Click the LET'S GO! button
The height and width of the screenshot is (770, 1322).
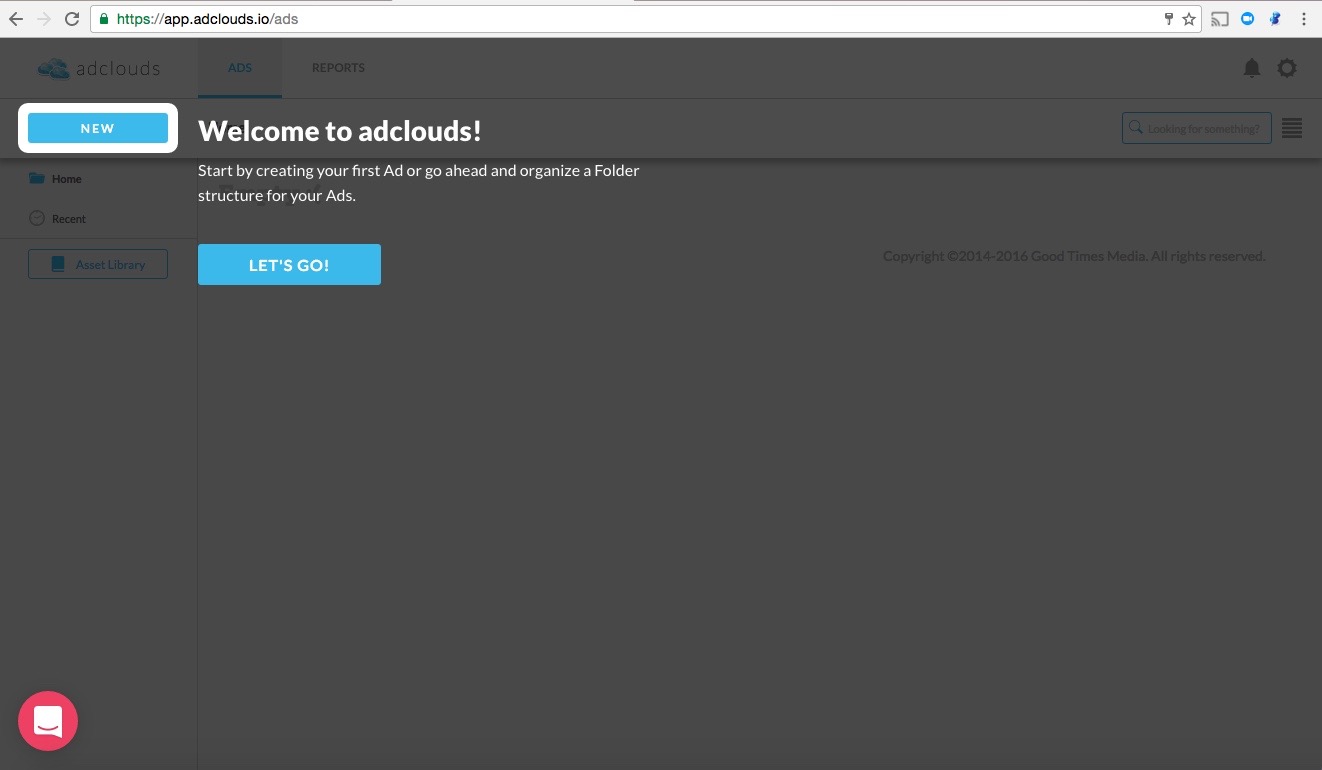289,265
